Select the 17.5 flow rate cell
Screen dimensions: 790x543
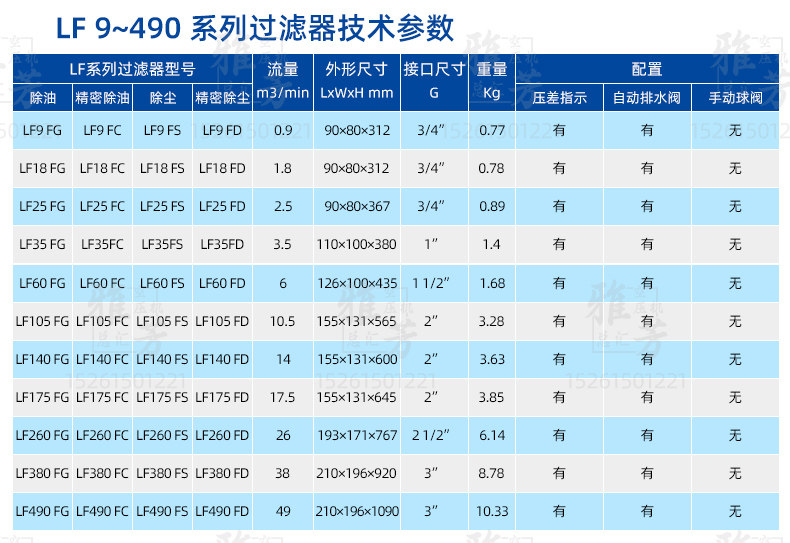(283, 397)
